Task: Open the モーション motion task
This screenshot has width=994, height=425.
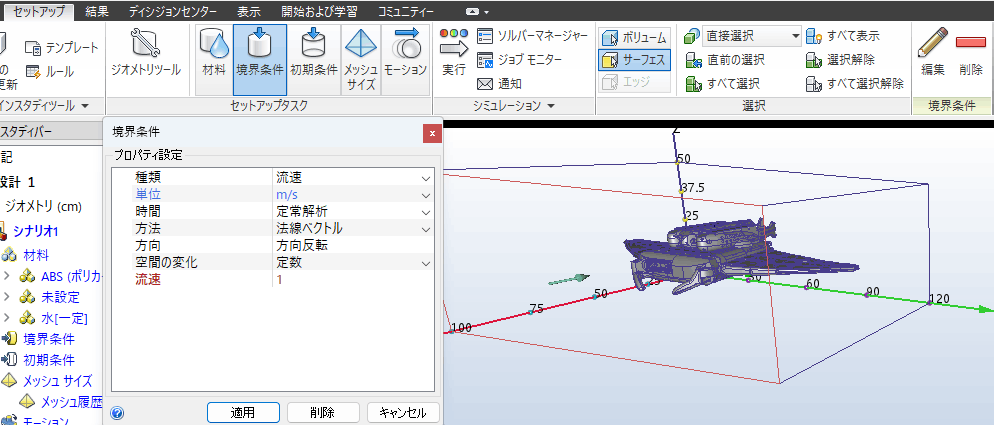Action: point(405,54)
